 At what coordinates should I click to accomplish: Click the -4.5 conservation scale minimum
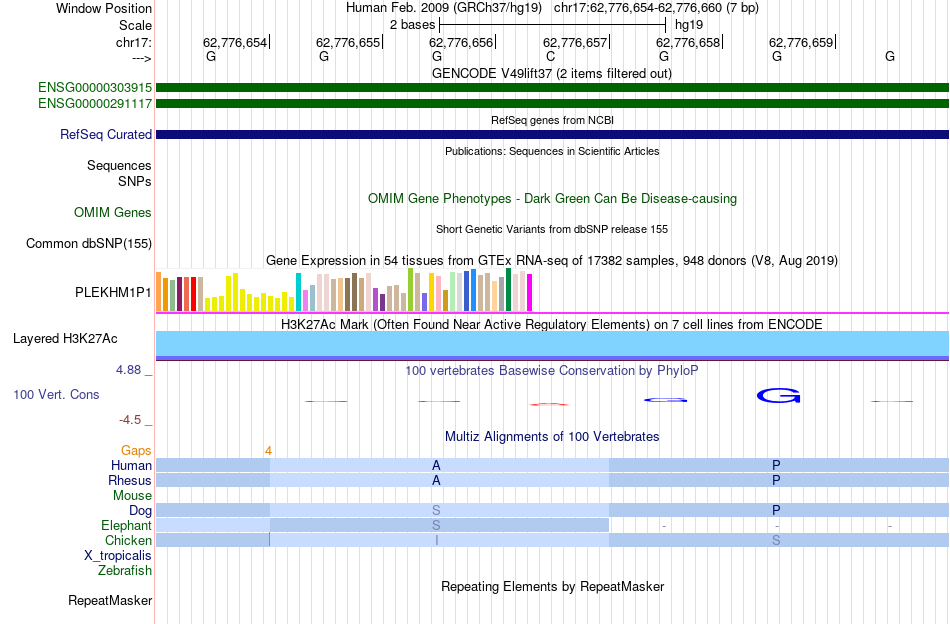pyautogui.click(x=130, y=420)
